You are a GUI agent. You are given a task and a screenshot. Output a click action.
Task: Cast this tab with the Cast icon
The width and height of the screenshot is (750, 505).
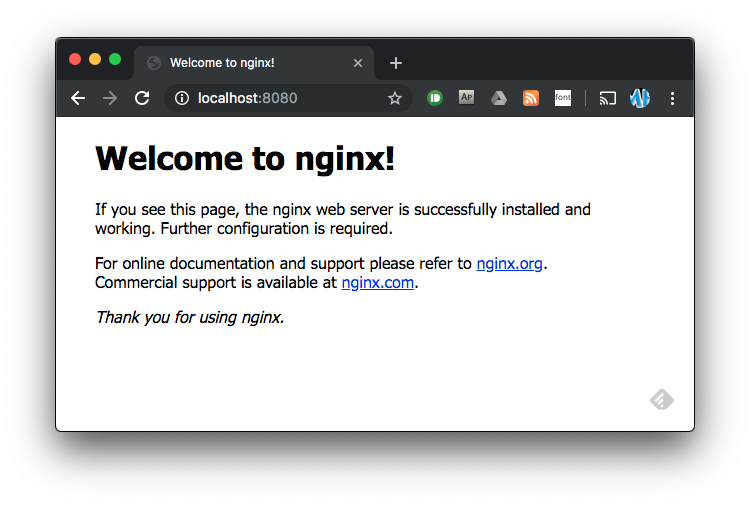pos(607,99)
